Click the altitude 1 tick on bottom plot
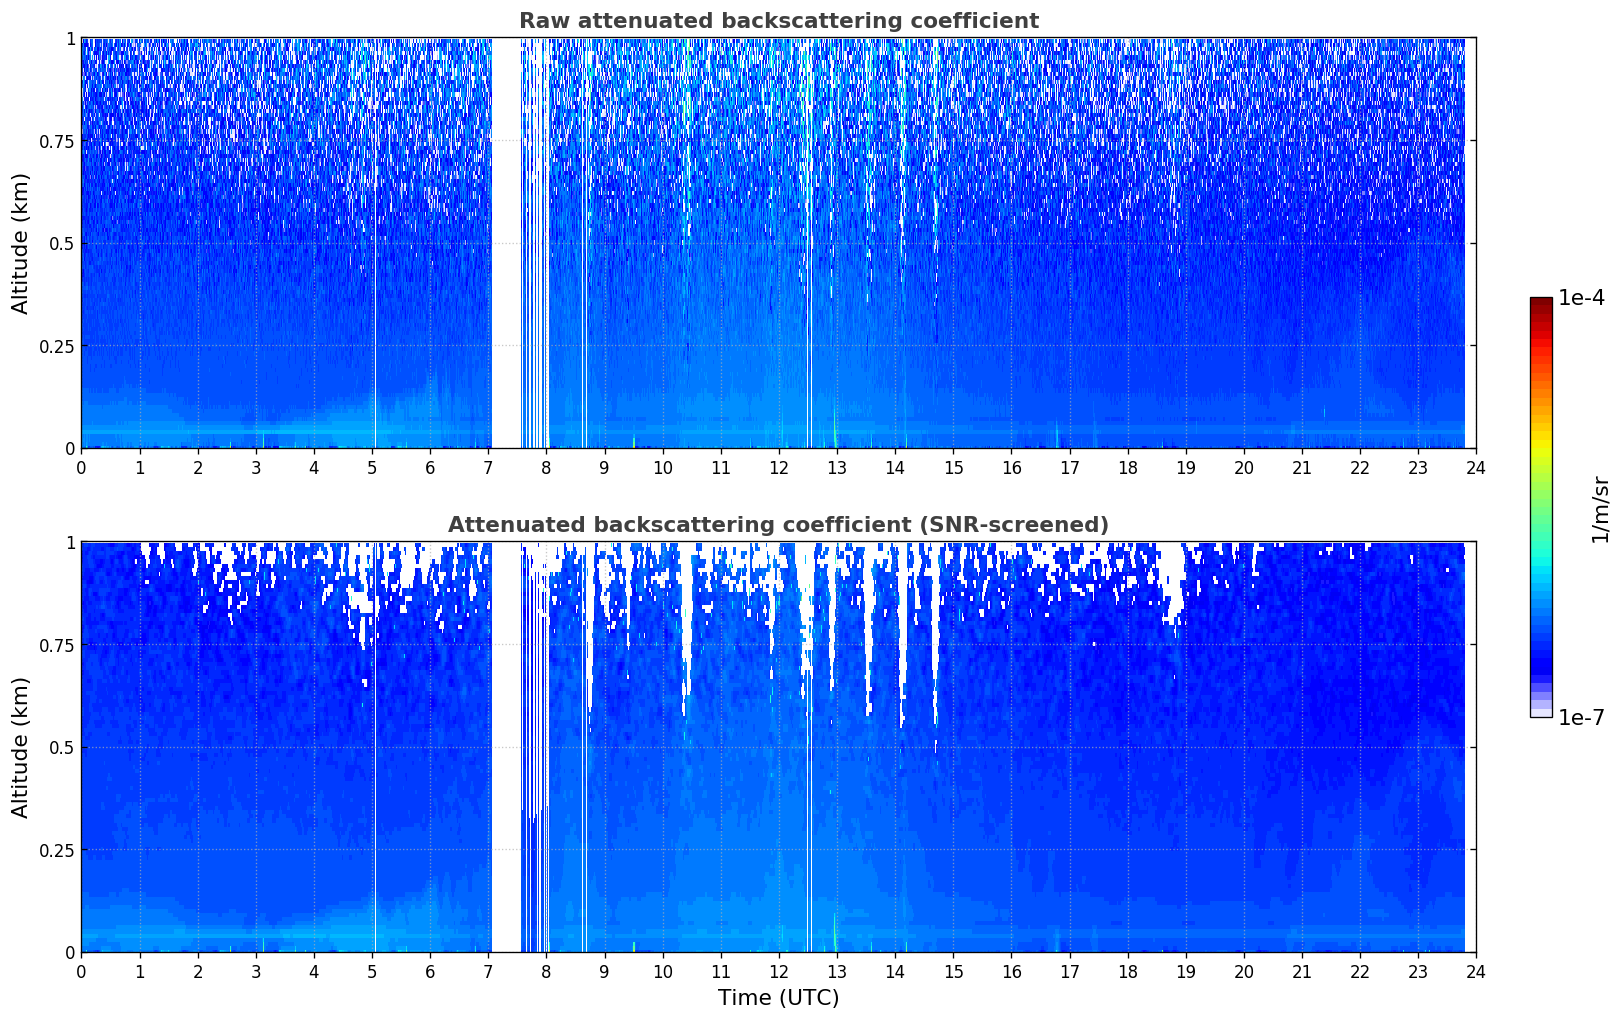This screenshot has height=1020, width=1621. (x=71, y=543)
